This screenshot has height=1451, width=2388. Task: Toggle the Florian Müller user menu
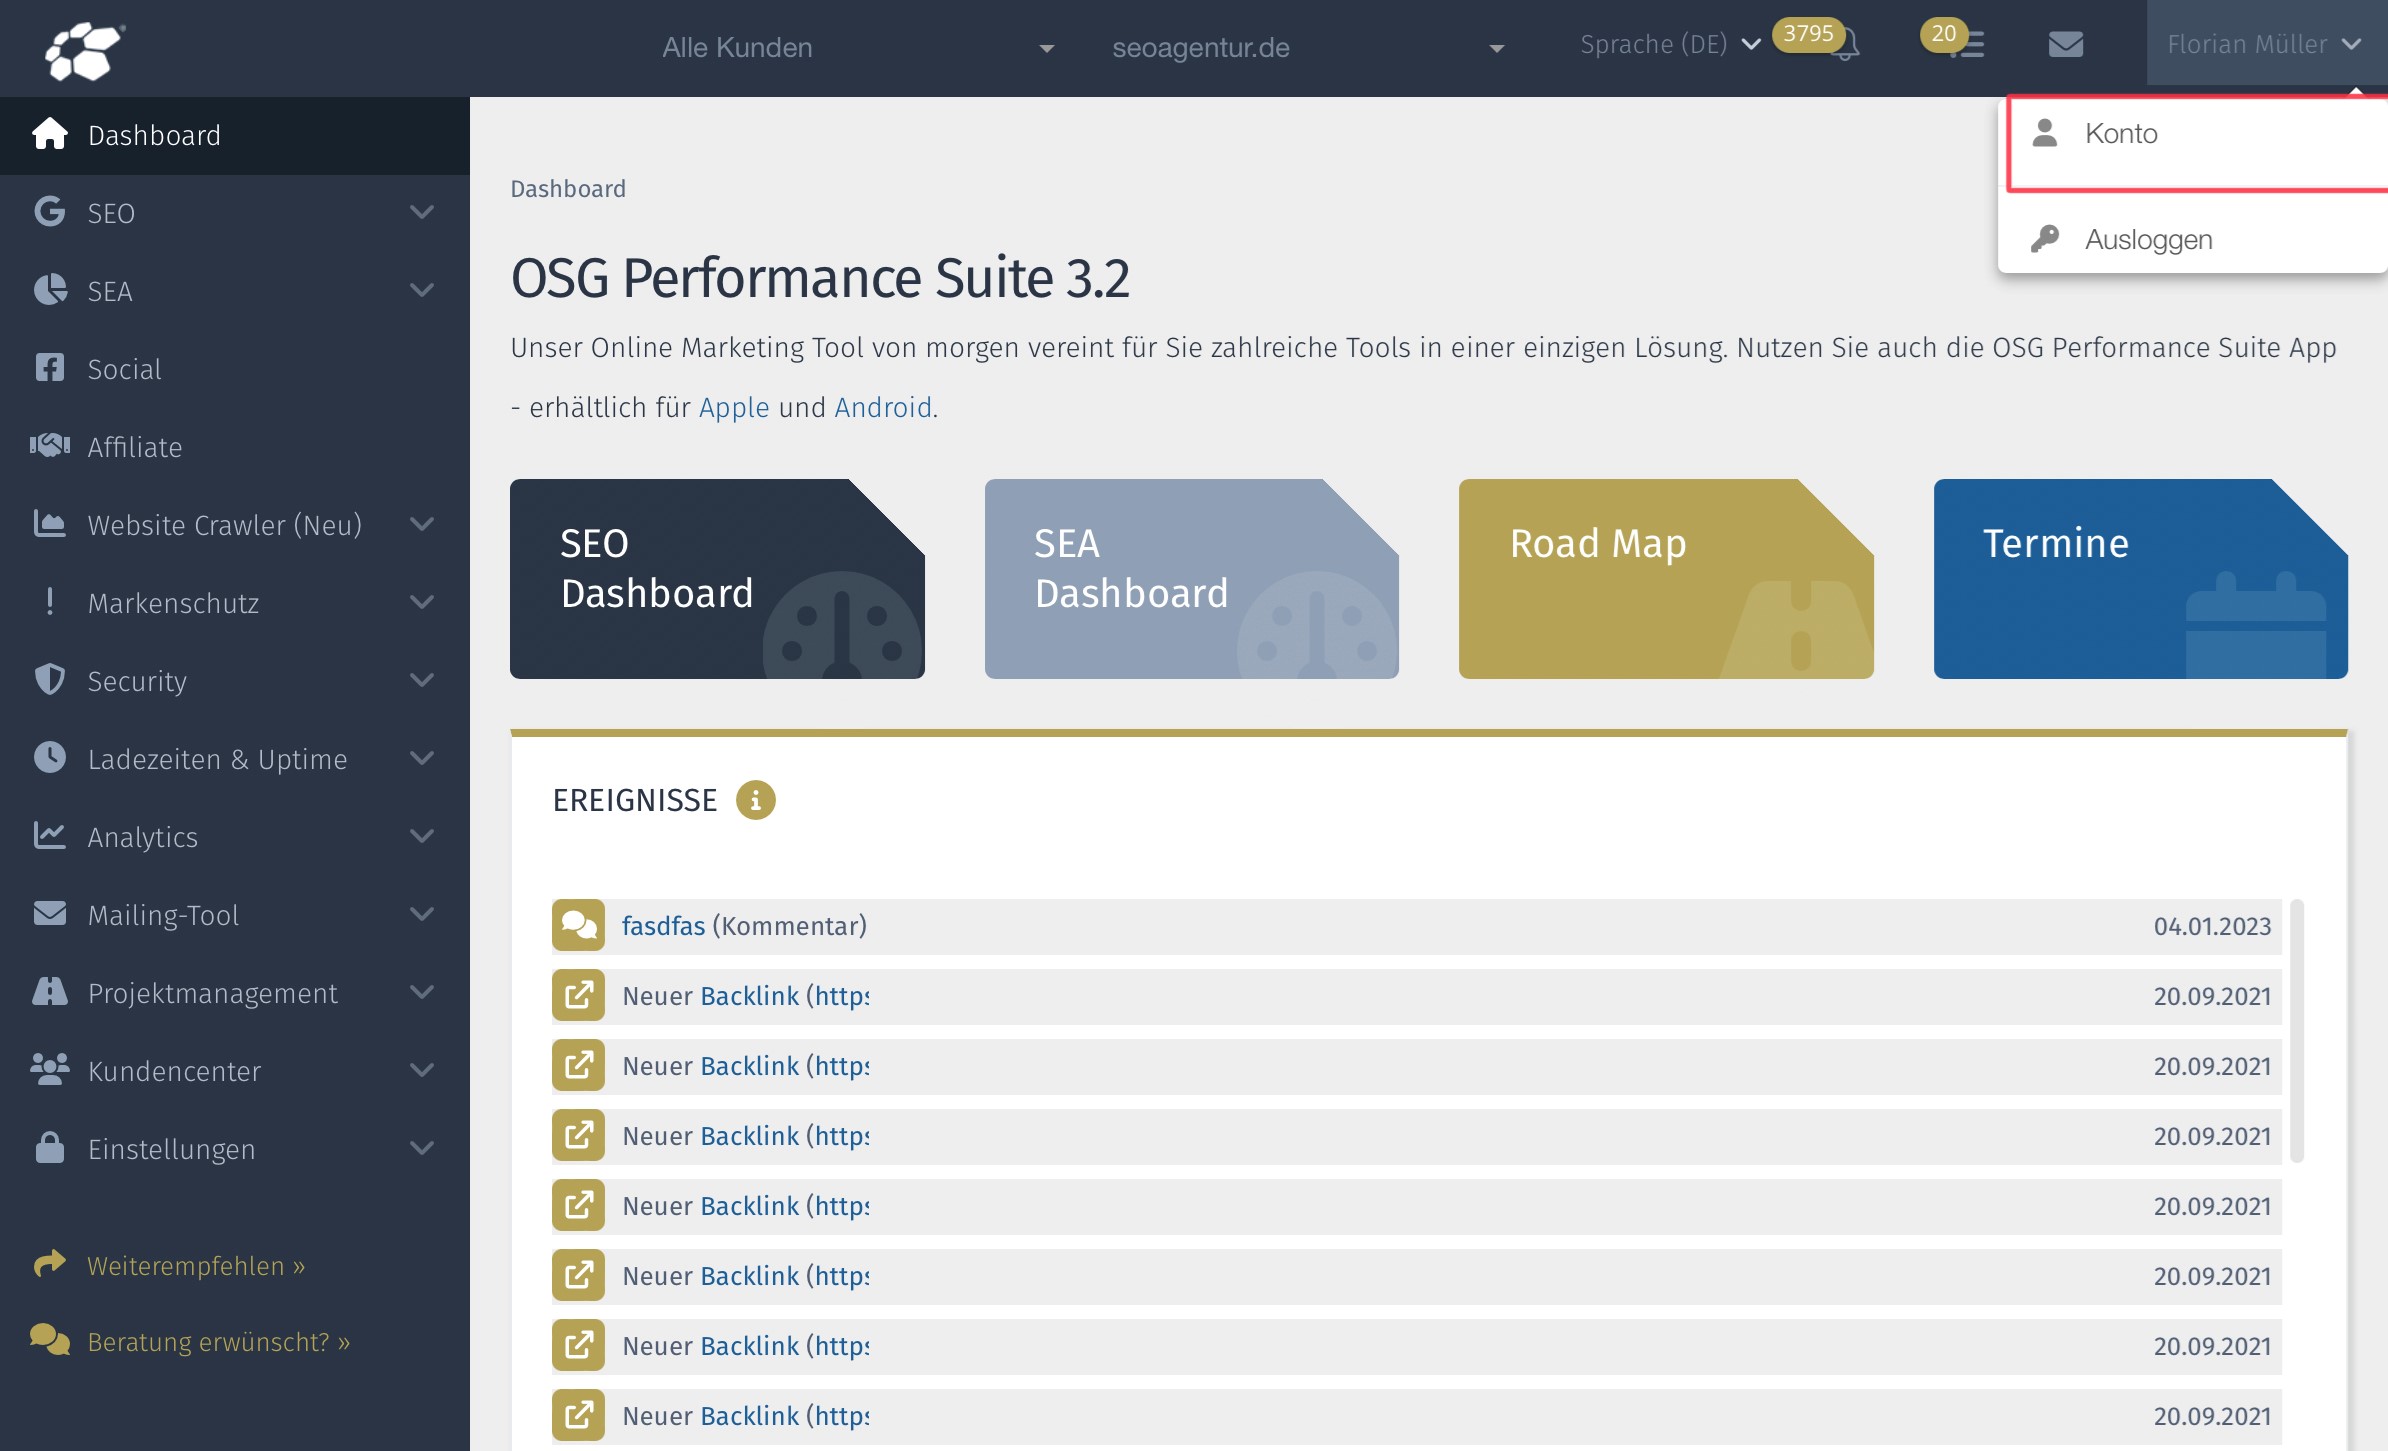pos(2265,45)
